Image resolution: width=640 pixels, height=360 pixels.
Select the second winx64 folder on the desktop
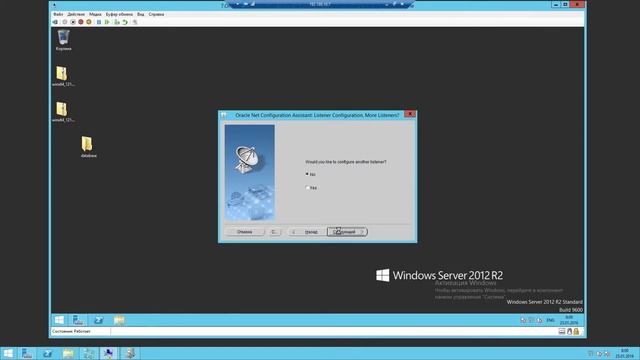pos(63,111)
